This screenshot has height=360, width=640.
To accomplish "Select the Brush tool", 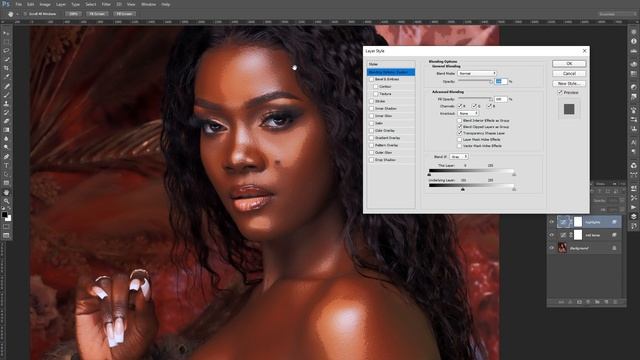I will (x=6, y=95).
